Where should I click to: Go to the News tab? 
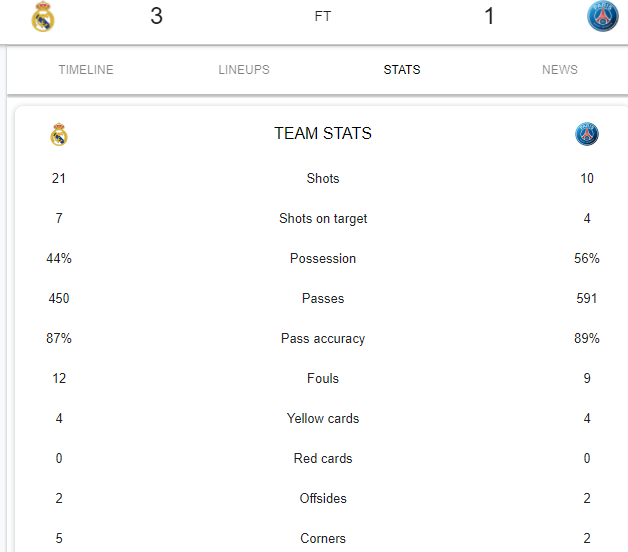[x=560, y=70]
